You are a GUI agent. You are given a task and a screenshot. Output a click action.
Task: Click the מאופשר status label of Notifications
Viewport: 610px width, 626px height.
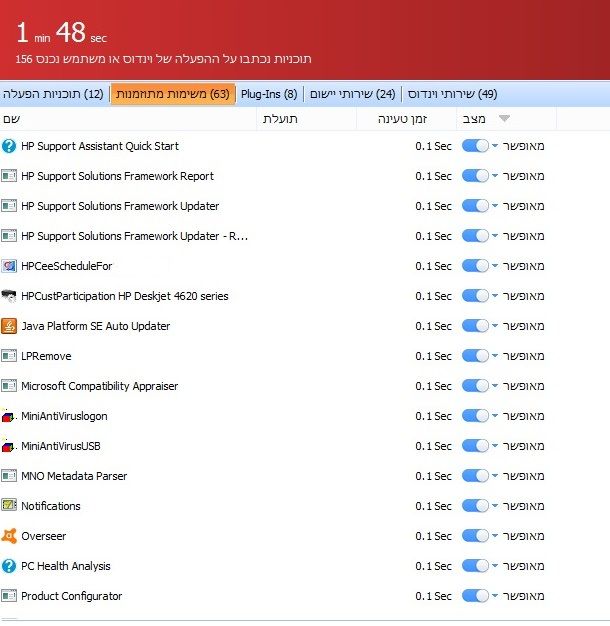point(523,506)
